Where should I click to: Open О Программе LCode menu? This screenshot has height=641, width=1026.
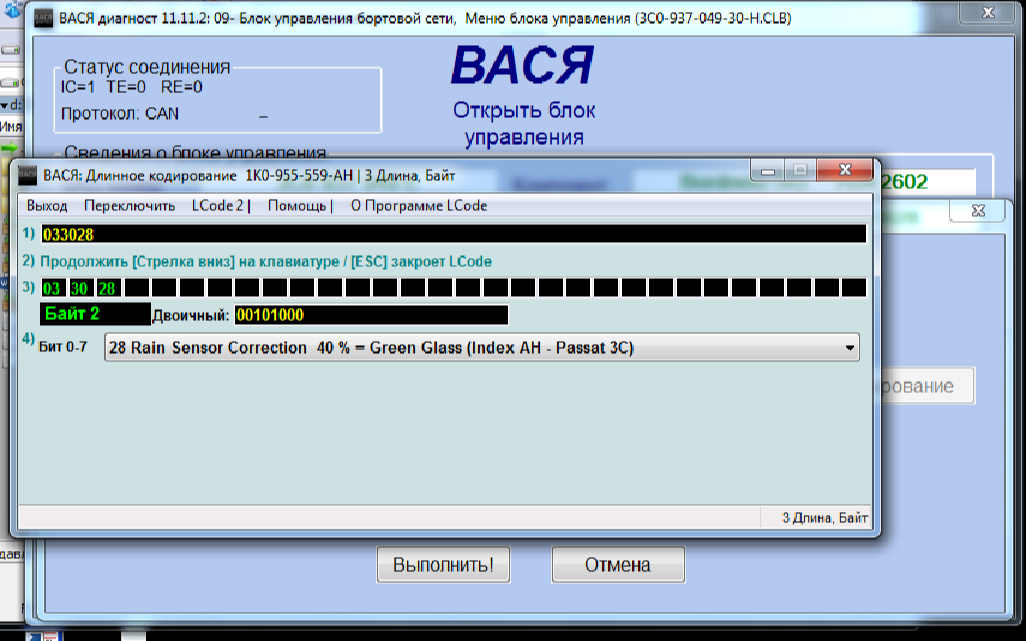(419, 205)
